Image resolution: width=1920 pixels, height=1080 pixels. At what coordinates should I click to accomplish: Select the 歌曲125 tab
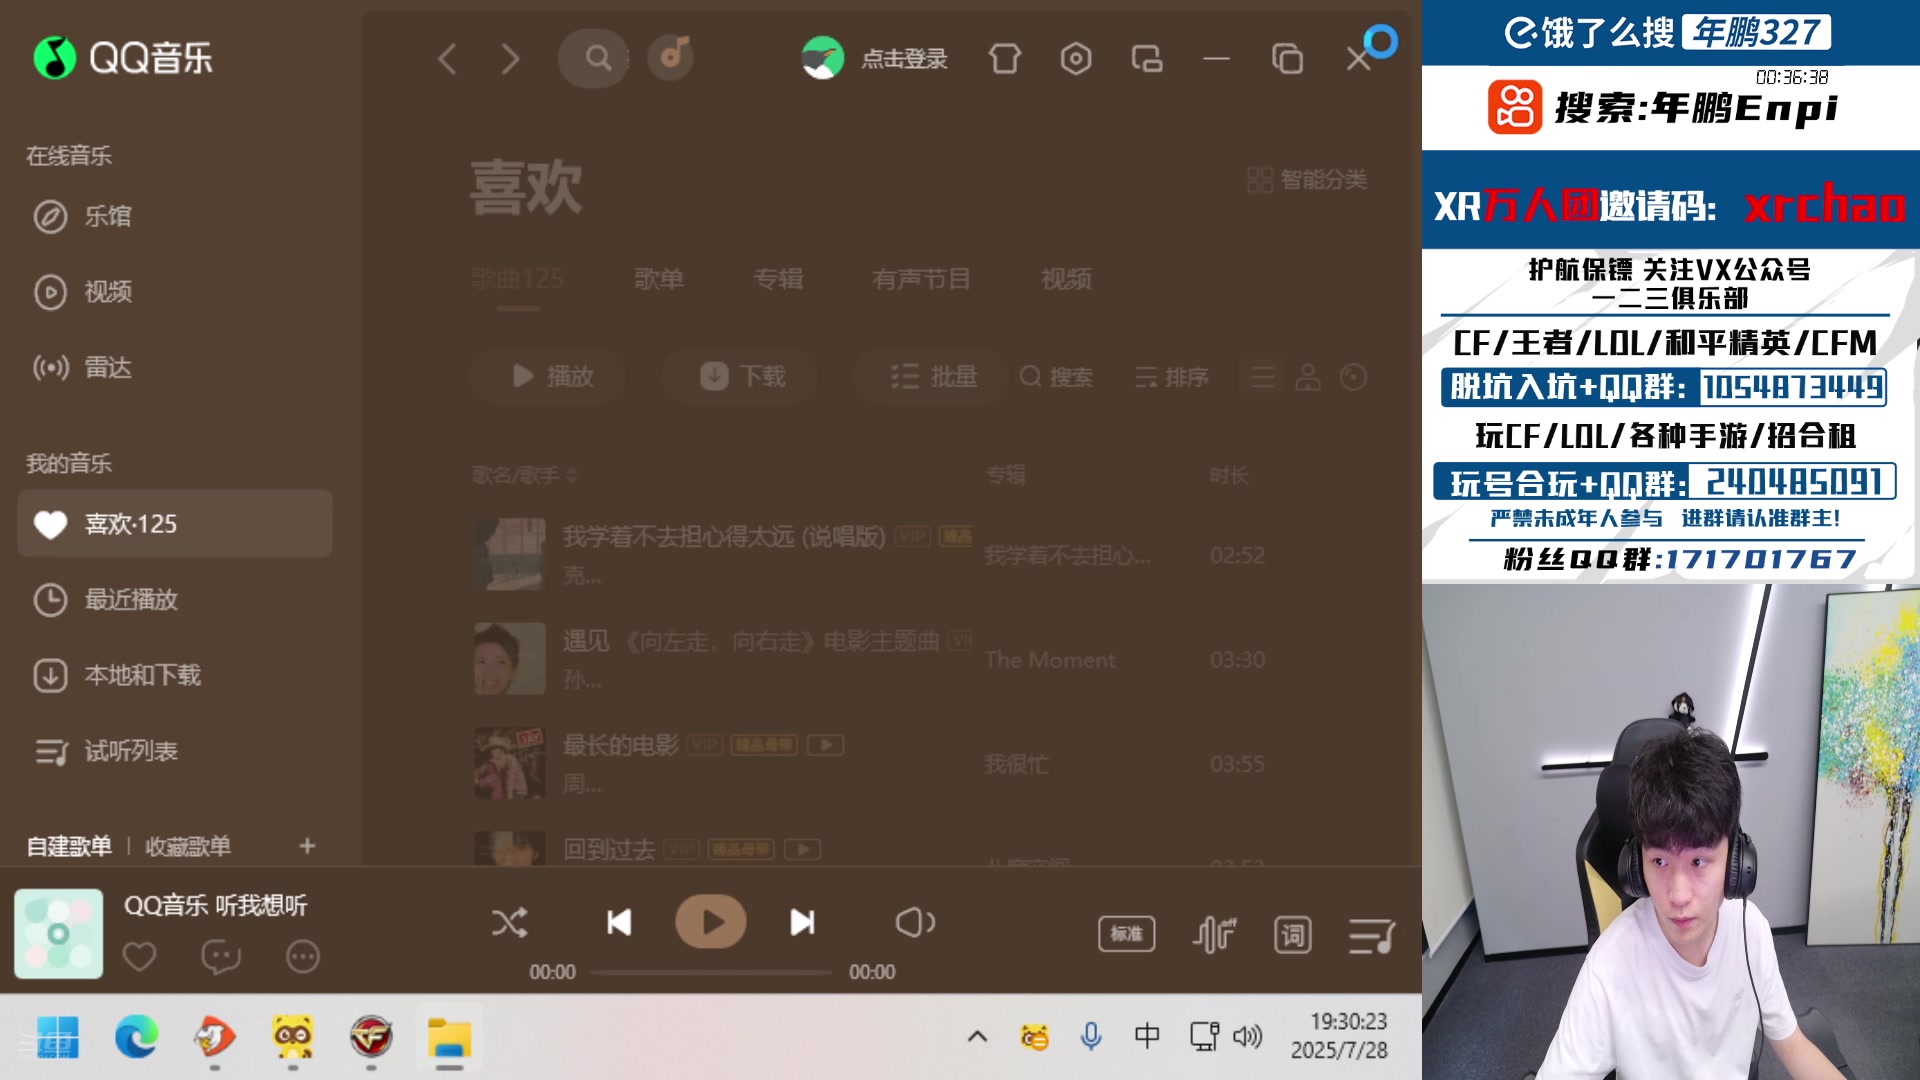517,280
